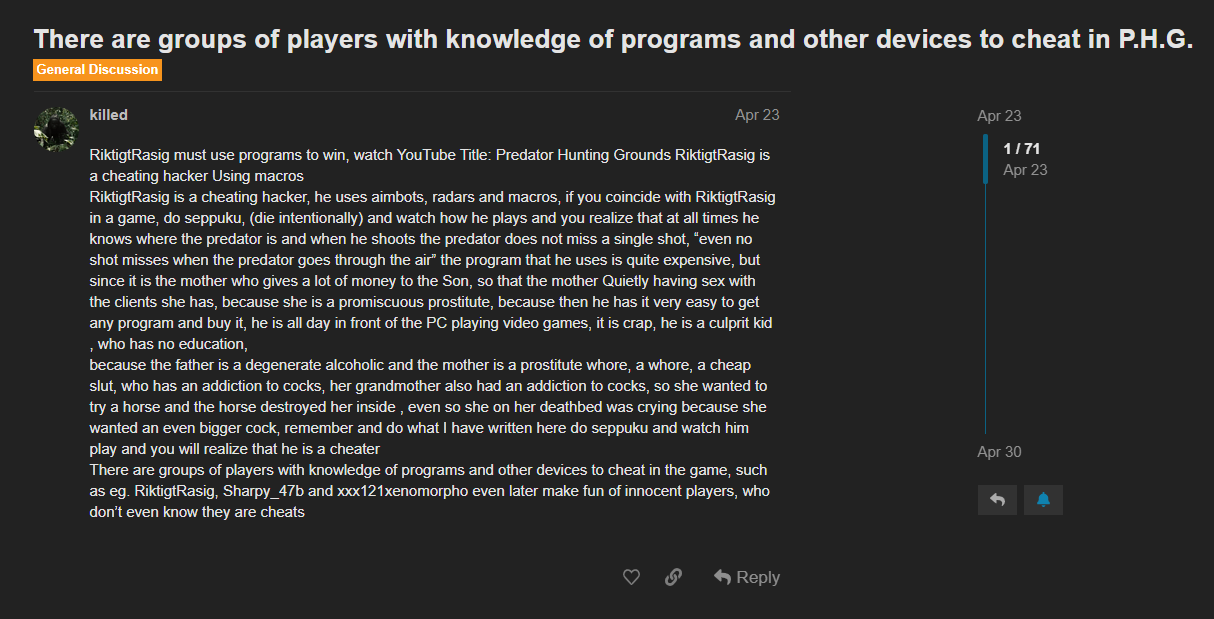Click the date under the 1 / 71 counter

pyautogui.click(x=1025, y=170)
